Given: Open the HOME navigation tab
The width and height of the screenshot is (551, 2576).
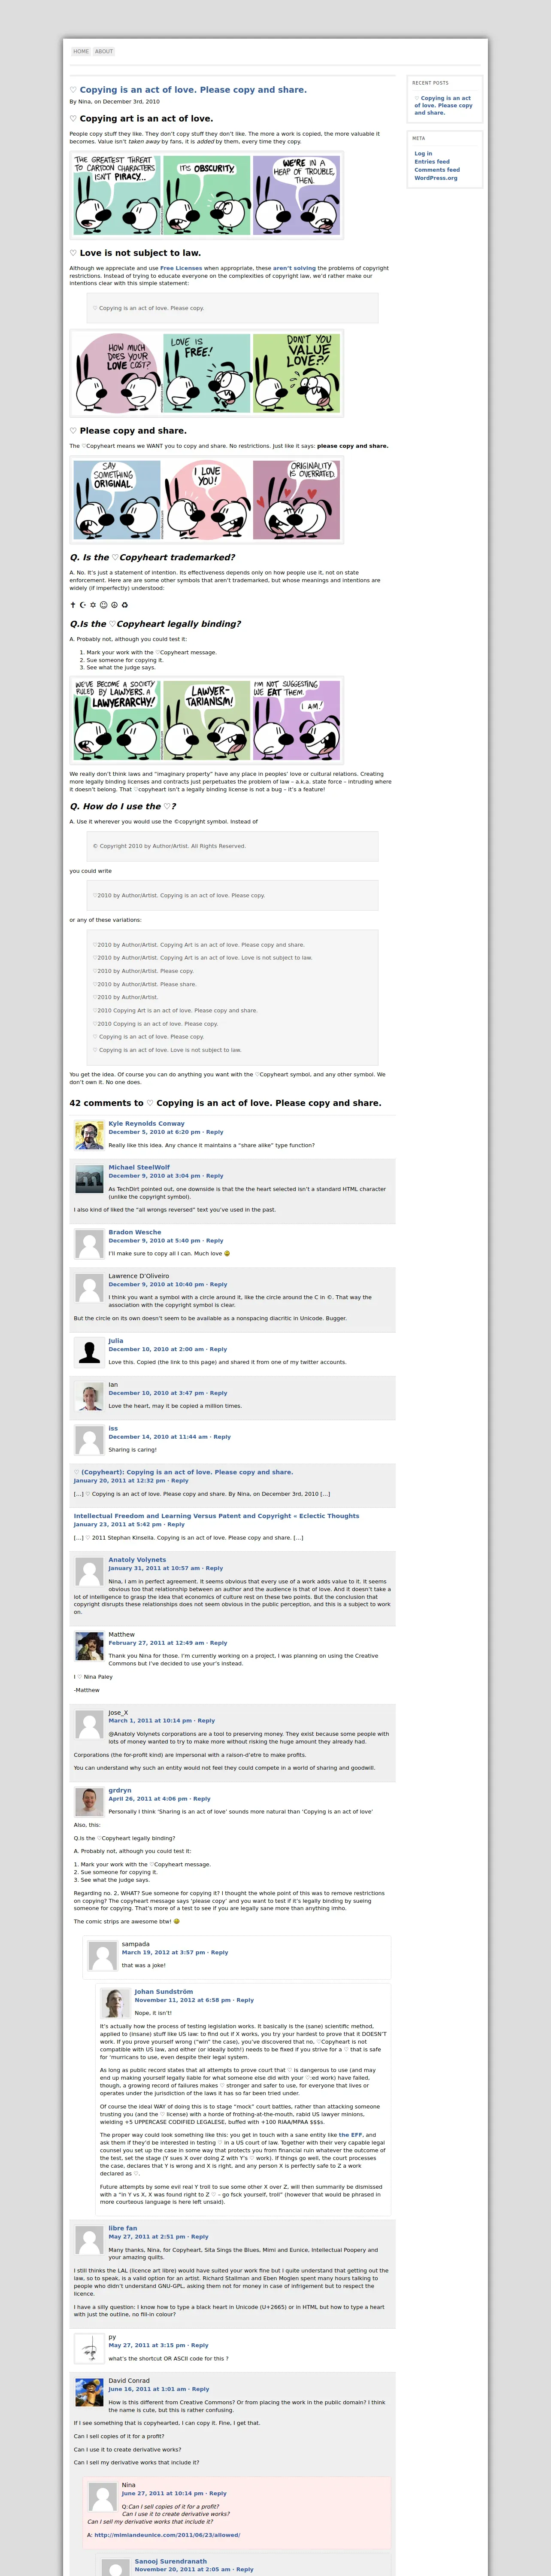Looking at the screenshot, I should [81, 51].
